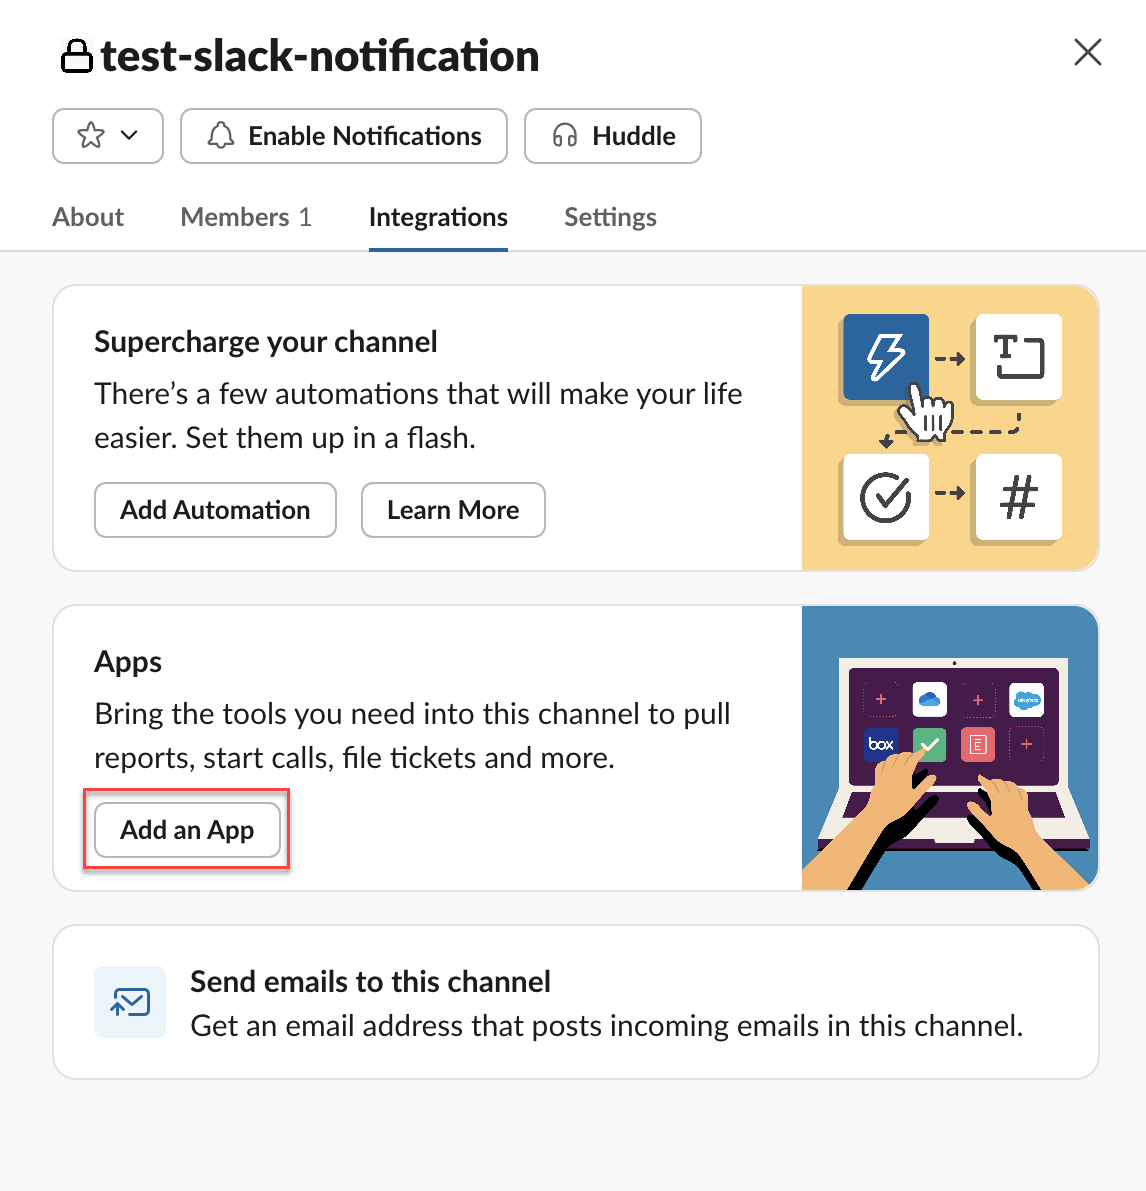The width and height of the screenshot is (1146, 1191).
Task: Click the laptop apps illustration thumbnail
Action: coord(950,748)
